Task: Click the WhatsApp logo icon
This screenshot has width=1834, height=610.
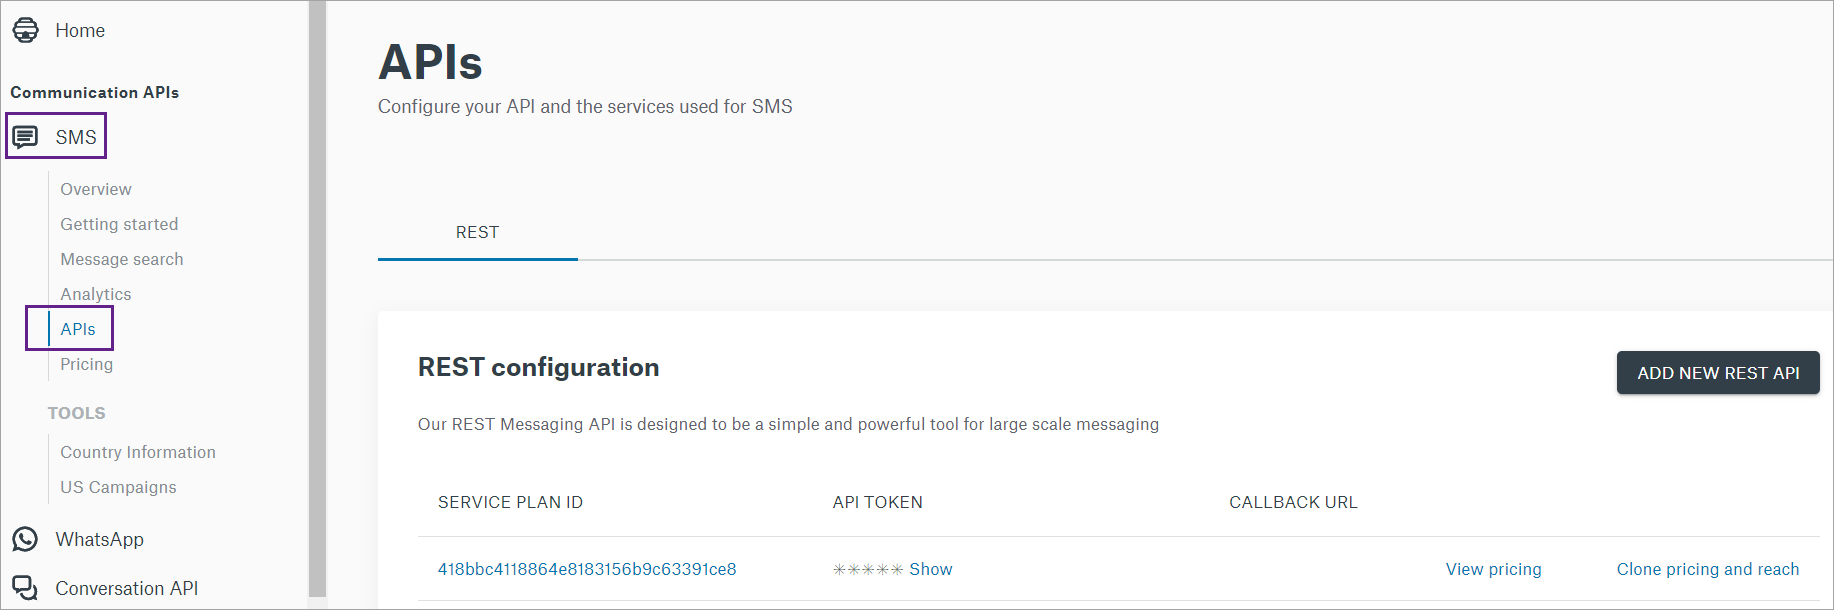Action: coord(25,539)
